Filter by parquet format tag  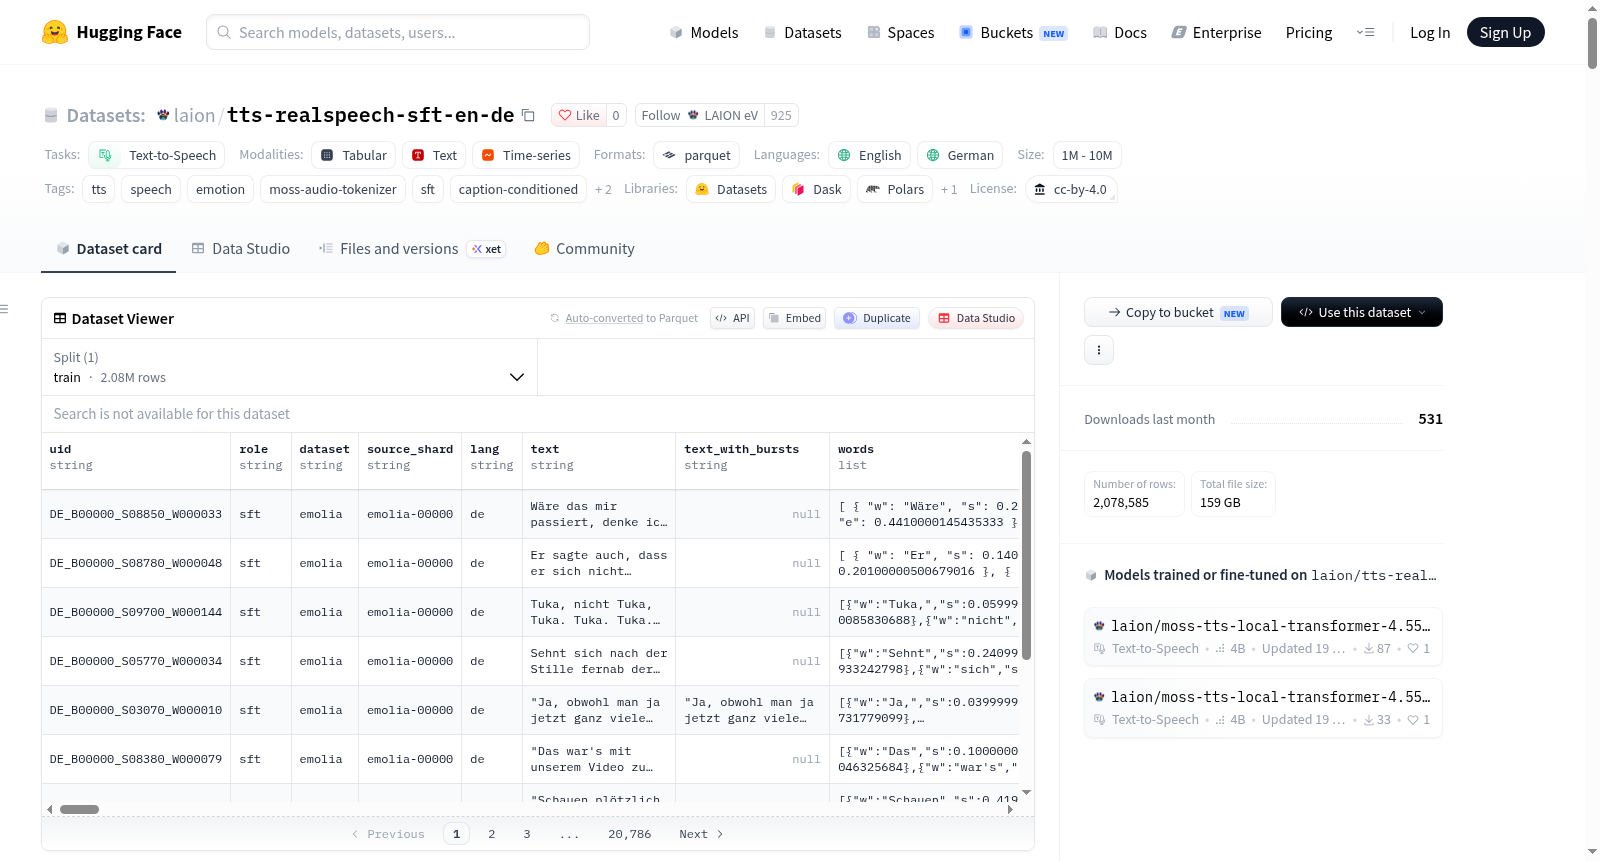[697, 155]
